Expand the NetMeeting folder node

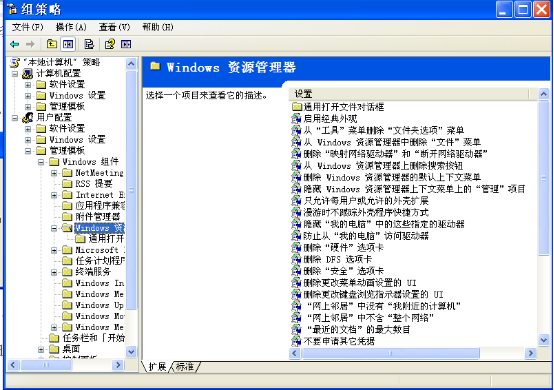coord(54,173)
